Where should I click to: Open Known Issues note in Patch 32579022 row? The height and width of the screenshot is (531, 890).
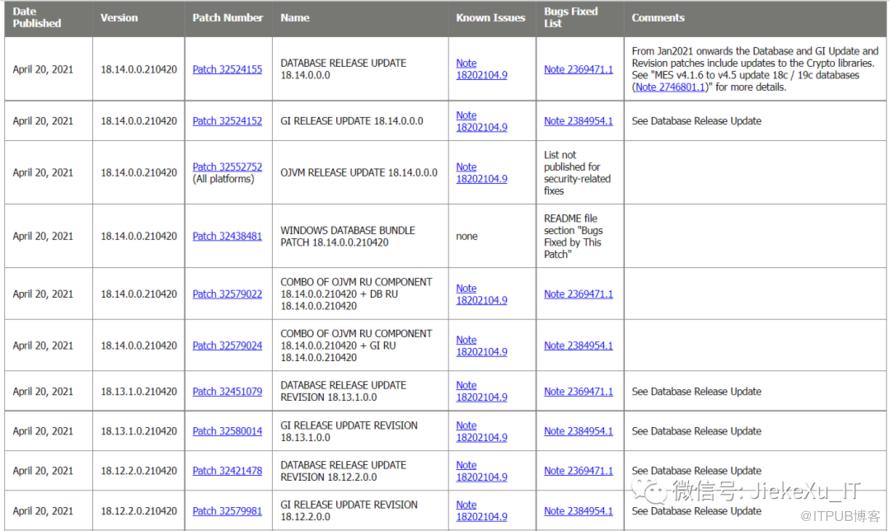[481, 294]
